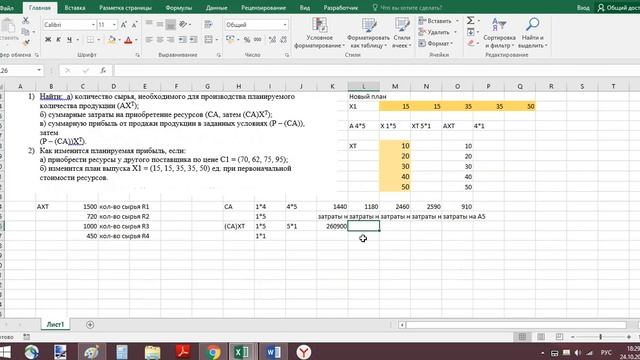Toggle Wrap Text
This screenshot has width=640, height=360.
(x=209, y=24)
